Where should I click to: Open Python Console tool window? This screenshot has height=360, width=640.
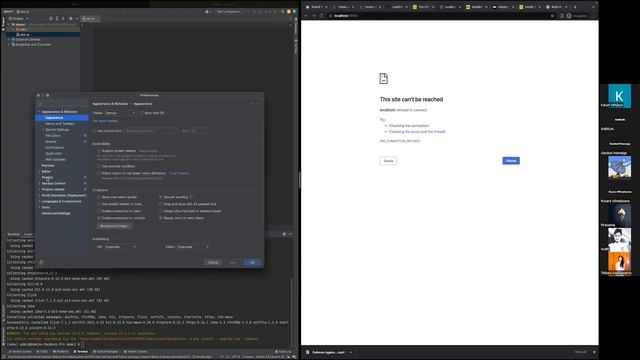click(x=136, y=351)
